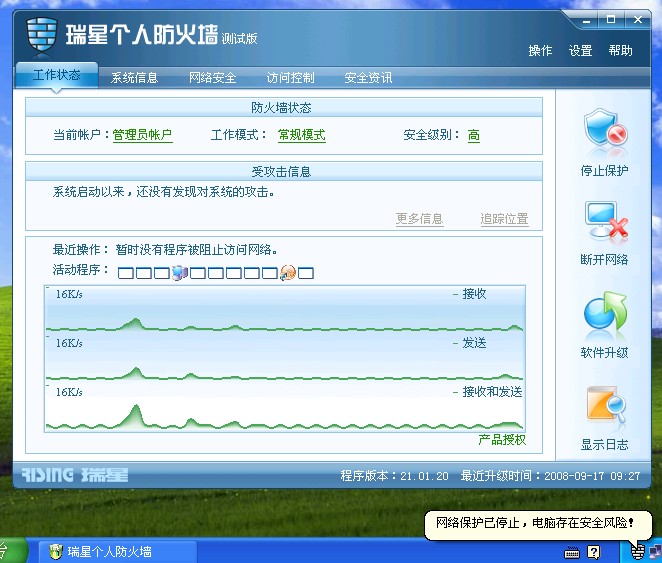Click text 暂时没有程序被阻止访问网络
This screenshot has height=563, width=662.
click(197, 250)
